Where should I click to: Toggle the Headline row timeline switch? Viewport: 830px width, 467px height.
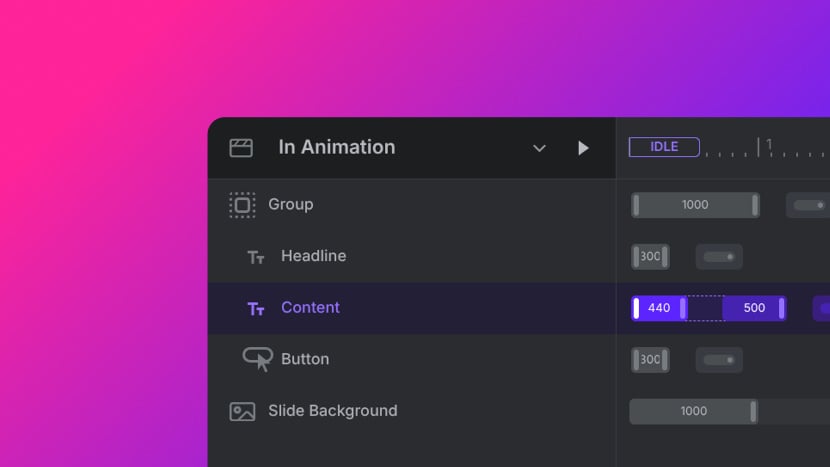(x=719, y=257)
